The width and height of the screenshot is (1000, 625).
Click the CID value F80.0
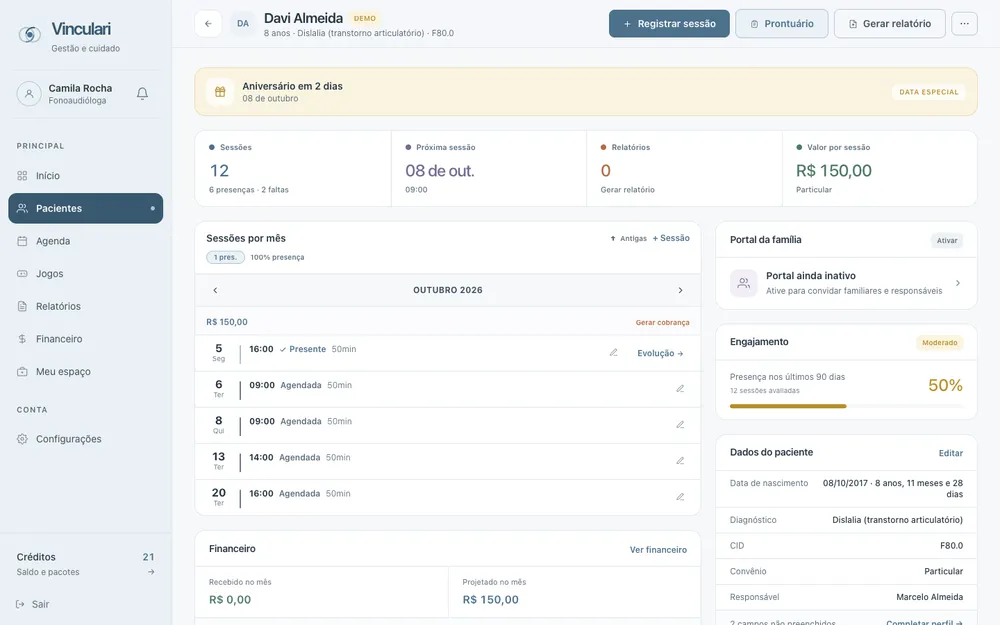[951, 546]
